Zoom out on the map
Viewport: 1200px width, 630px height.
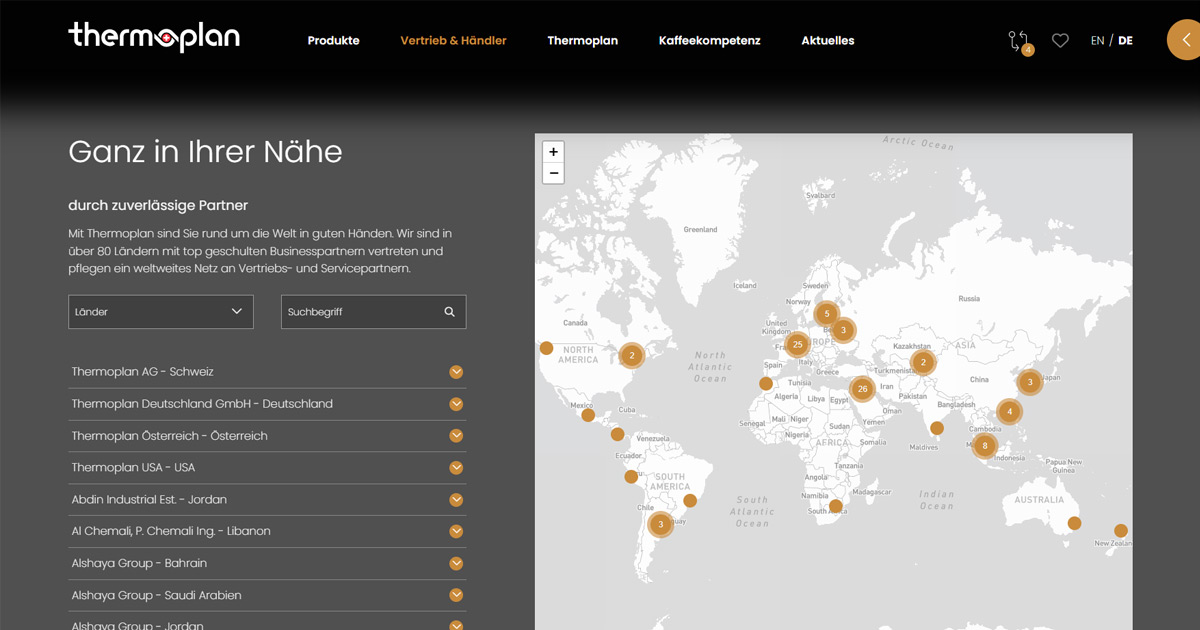pyautogui.click(x=553, y=174)
